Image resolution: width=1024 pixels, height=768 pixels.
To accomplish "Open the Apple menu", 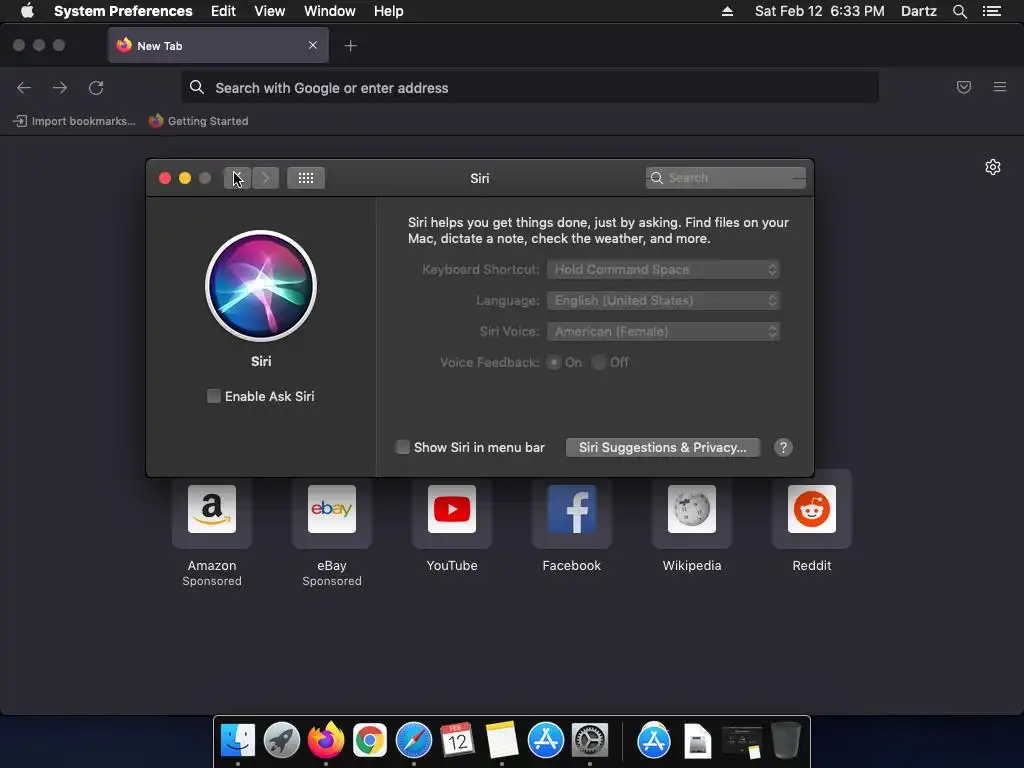I will (x=27, y=10).
